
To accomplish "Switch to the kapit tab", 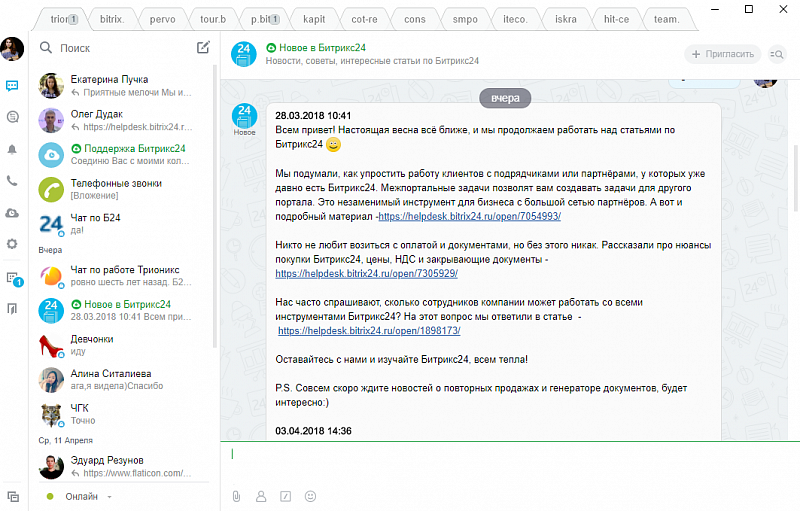I will [314, 19].
